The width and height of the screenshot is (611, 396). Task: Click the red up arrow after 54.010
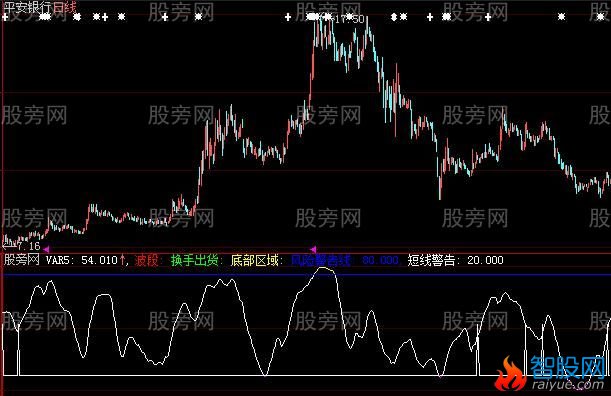tap(122, 260)
